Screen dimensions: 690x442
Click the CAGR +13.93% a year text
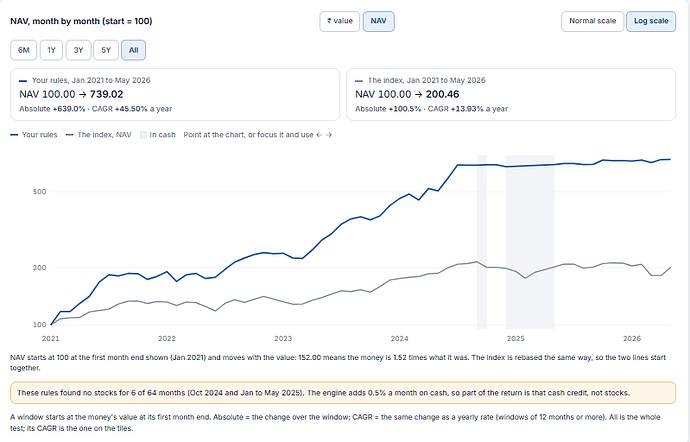pos(468,109)
